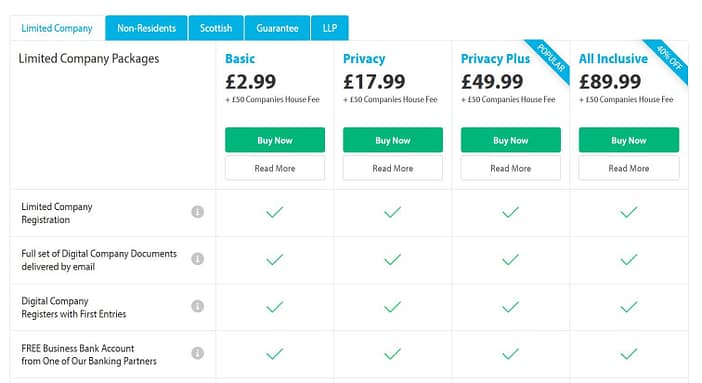Switch to the Non-Residents tab

146,28
